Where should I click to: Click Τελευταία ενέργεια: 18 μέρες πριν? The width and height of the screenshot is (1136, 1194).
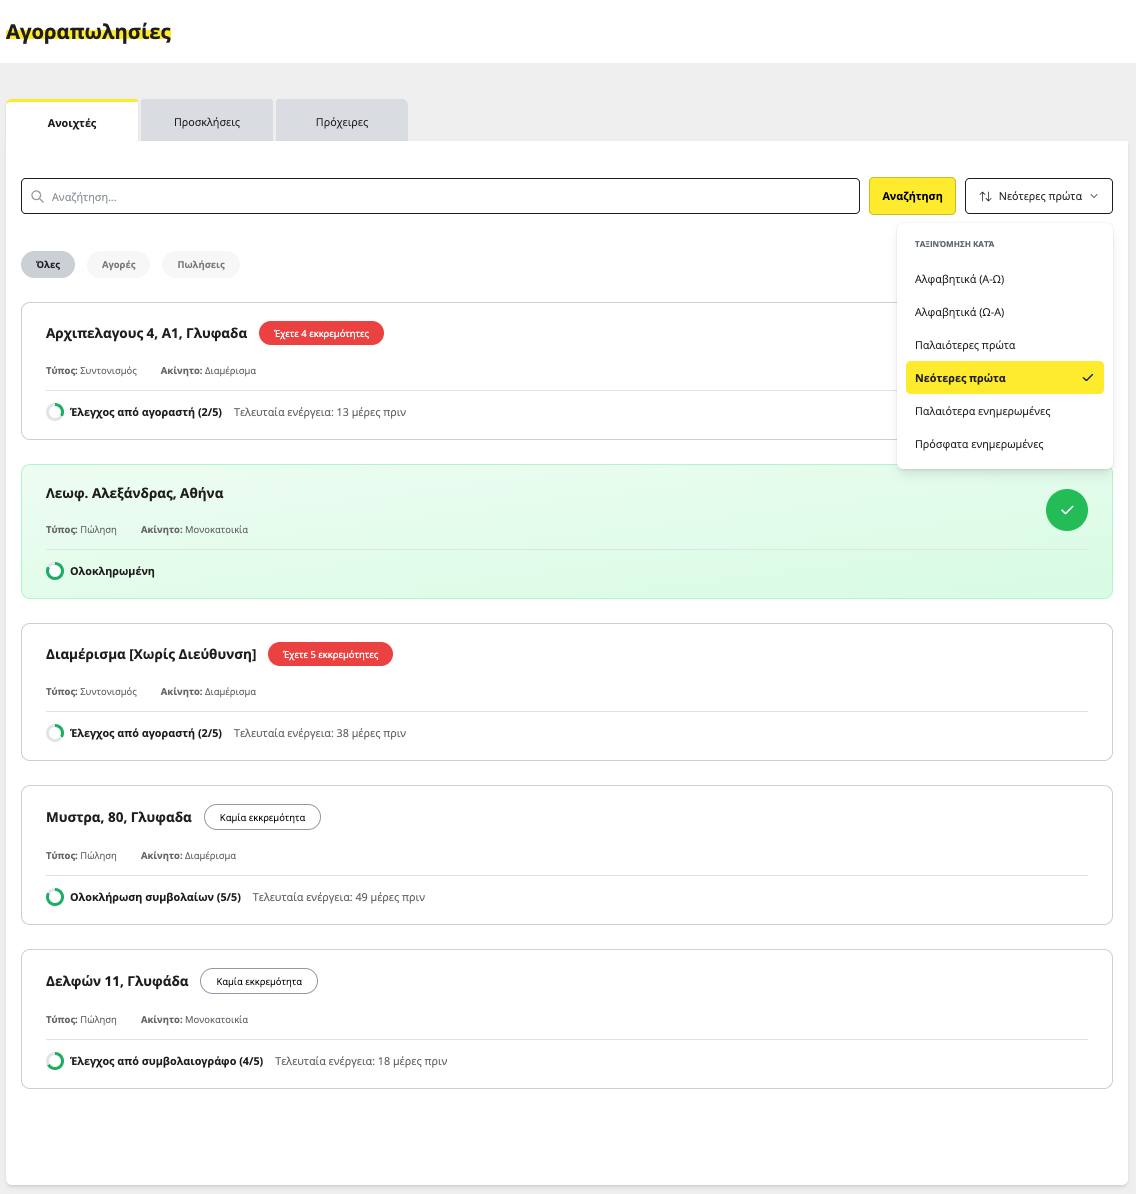click(361, 1061)
